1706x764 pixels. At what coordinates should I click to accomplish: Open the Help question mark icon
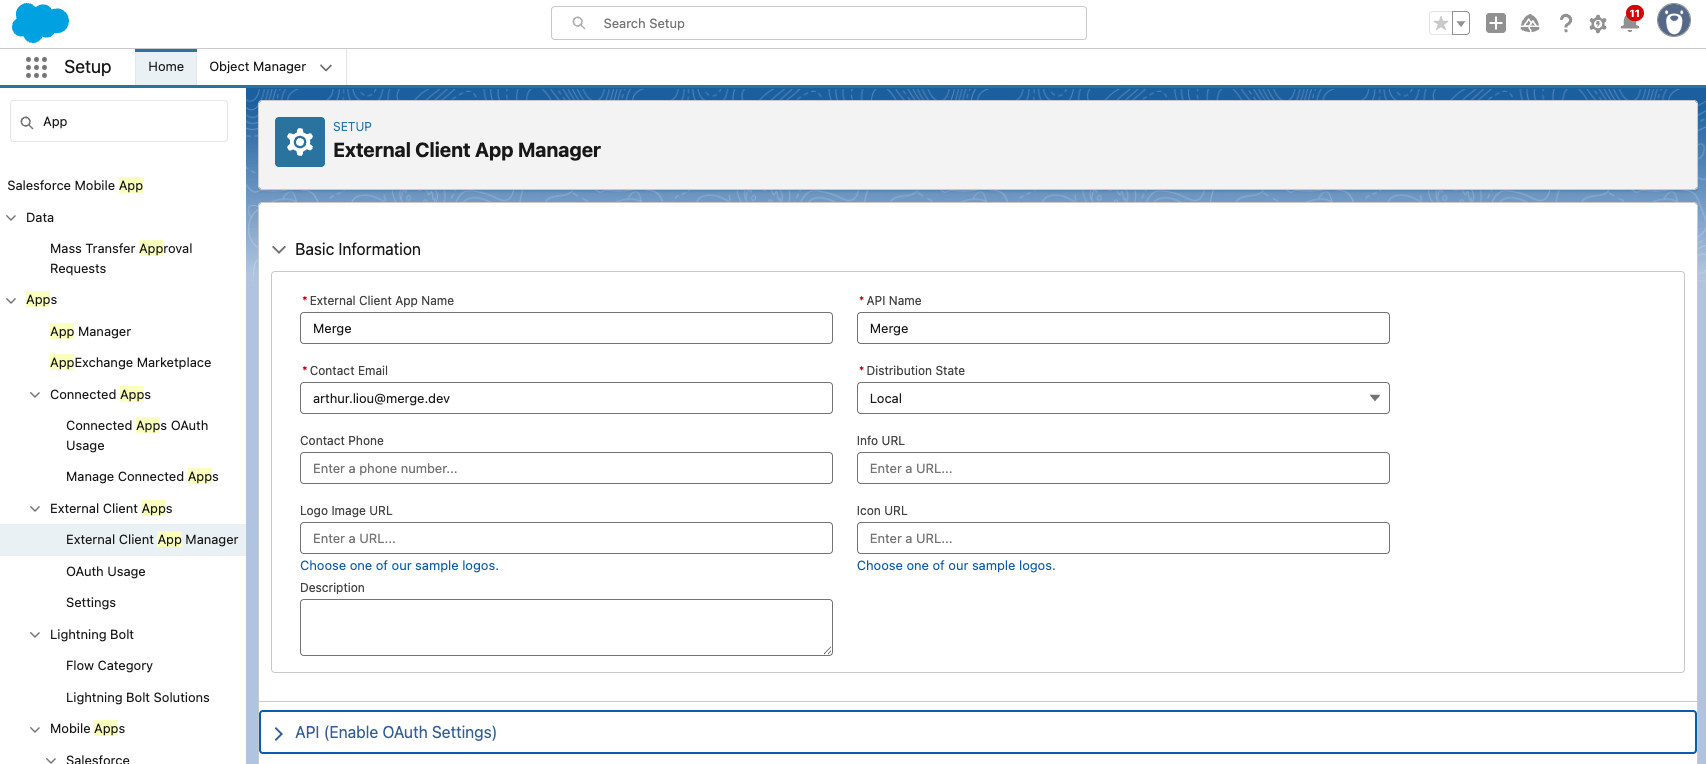click(x=1565, y=24)
